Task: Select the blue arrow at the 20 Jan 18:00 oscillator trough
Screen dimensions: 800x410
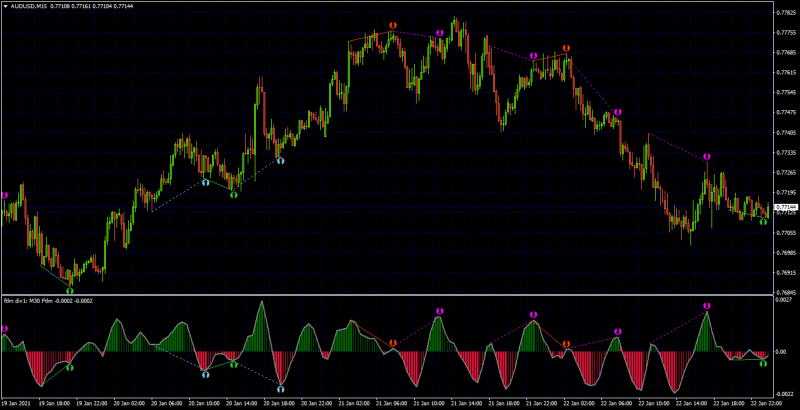Action: (280, 389)
